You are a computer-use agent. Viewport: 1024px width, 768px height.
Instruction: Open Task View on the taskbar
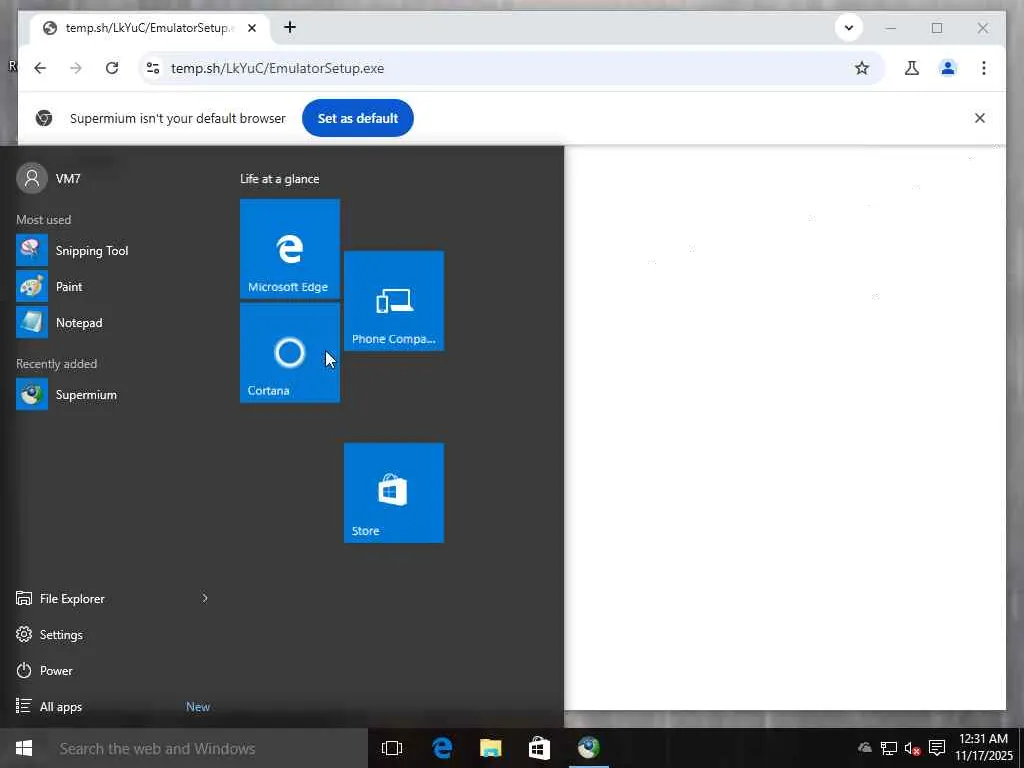pyautogui.click(x=392, y=748)
